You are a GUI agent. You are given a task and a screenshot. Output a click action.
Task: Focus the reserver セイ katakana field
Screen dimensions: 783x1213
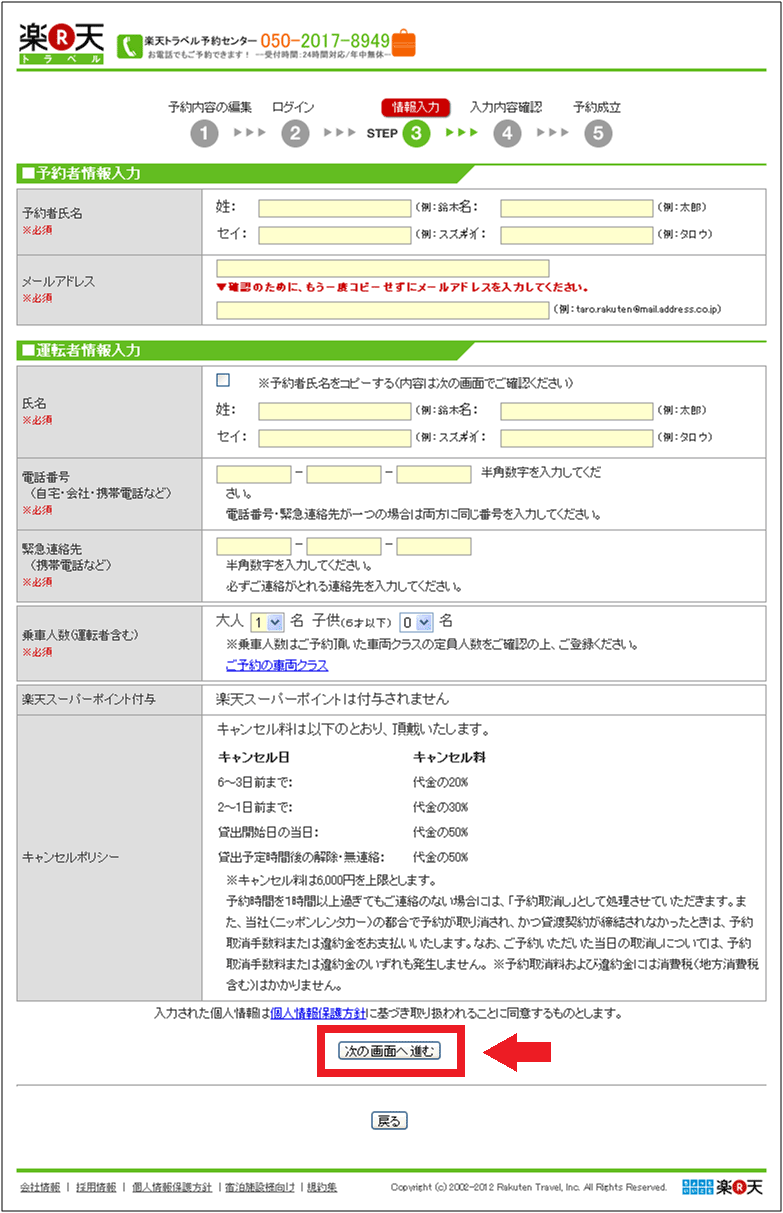click(x=334, y=235)
